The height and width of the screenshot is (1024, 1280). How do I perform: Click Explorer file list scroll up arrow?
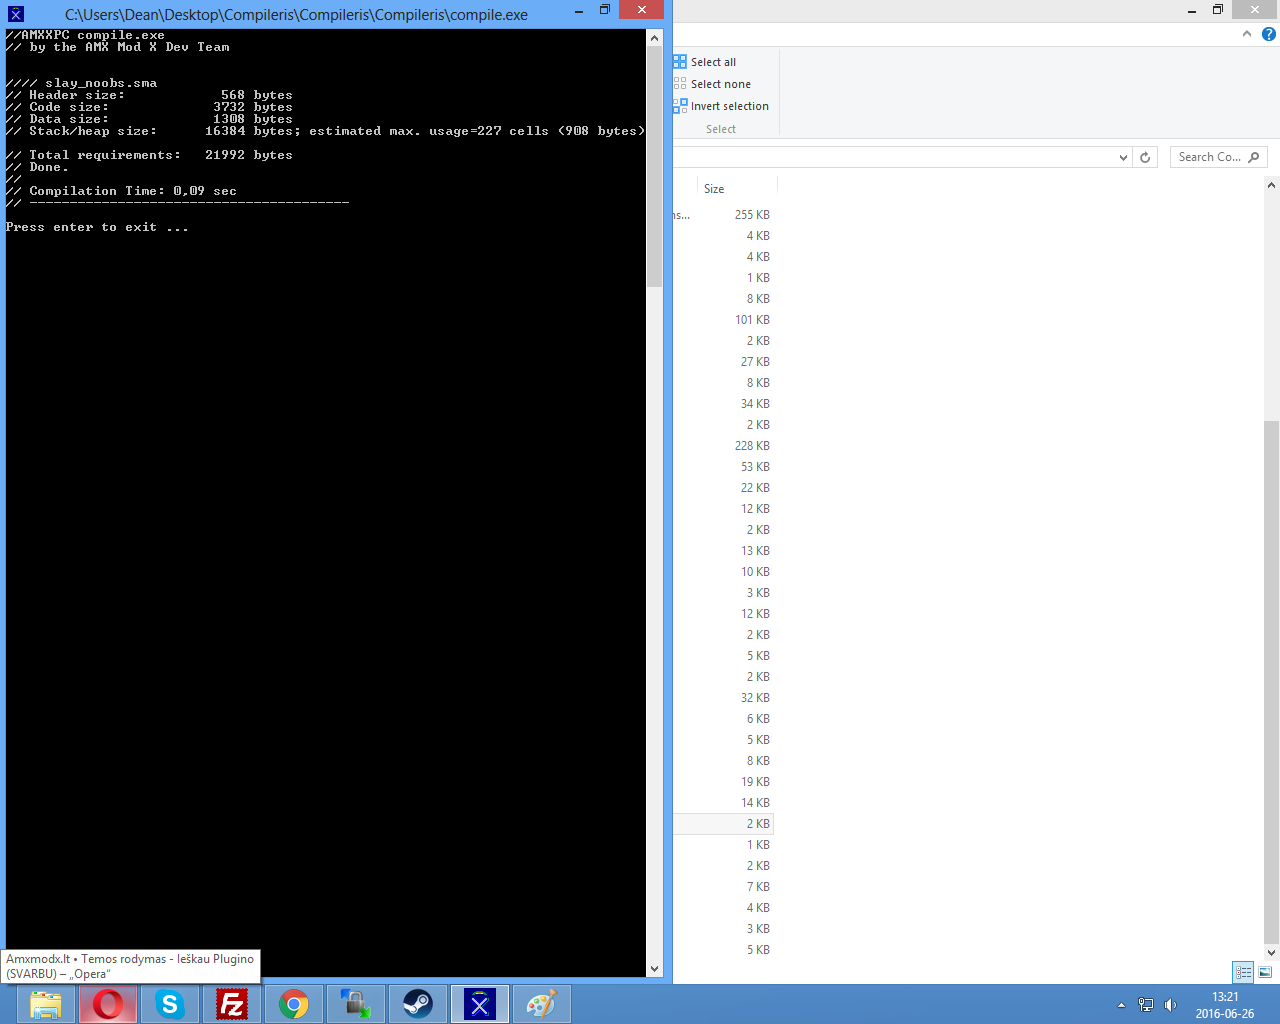pos(1272,185)
